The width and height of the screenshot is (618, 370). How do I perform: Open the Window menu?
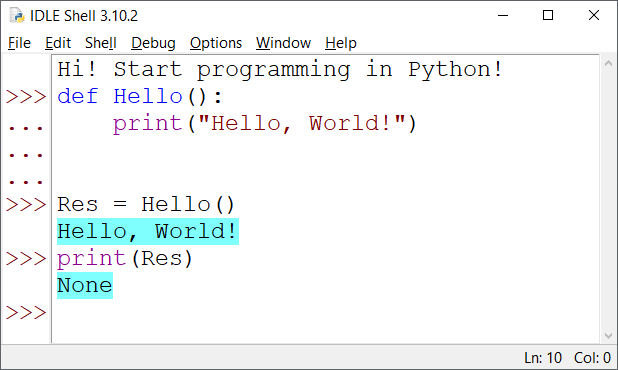[x=283, y=43]
